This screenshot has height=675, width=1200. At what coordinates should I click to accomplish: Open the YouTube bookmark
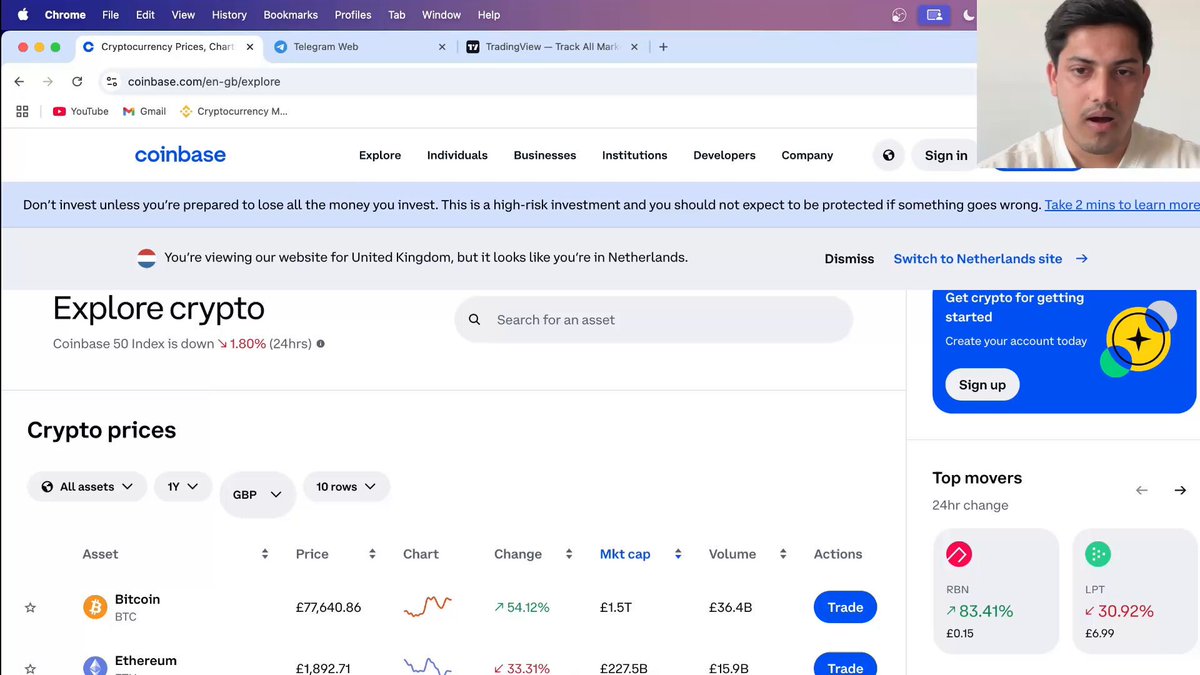click(80, 111)
